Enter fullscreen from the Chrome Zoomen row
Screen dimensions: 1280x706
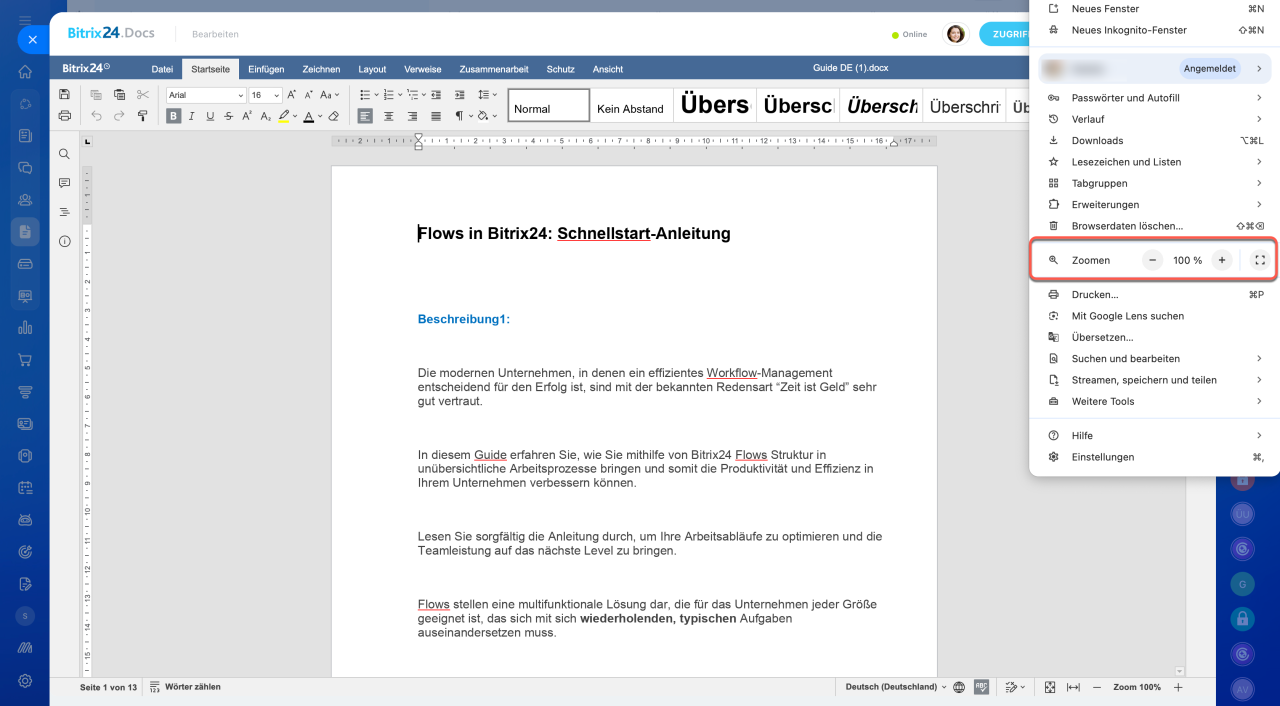[1260, 260]
